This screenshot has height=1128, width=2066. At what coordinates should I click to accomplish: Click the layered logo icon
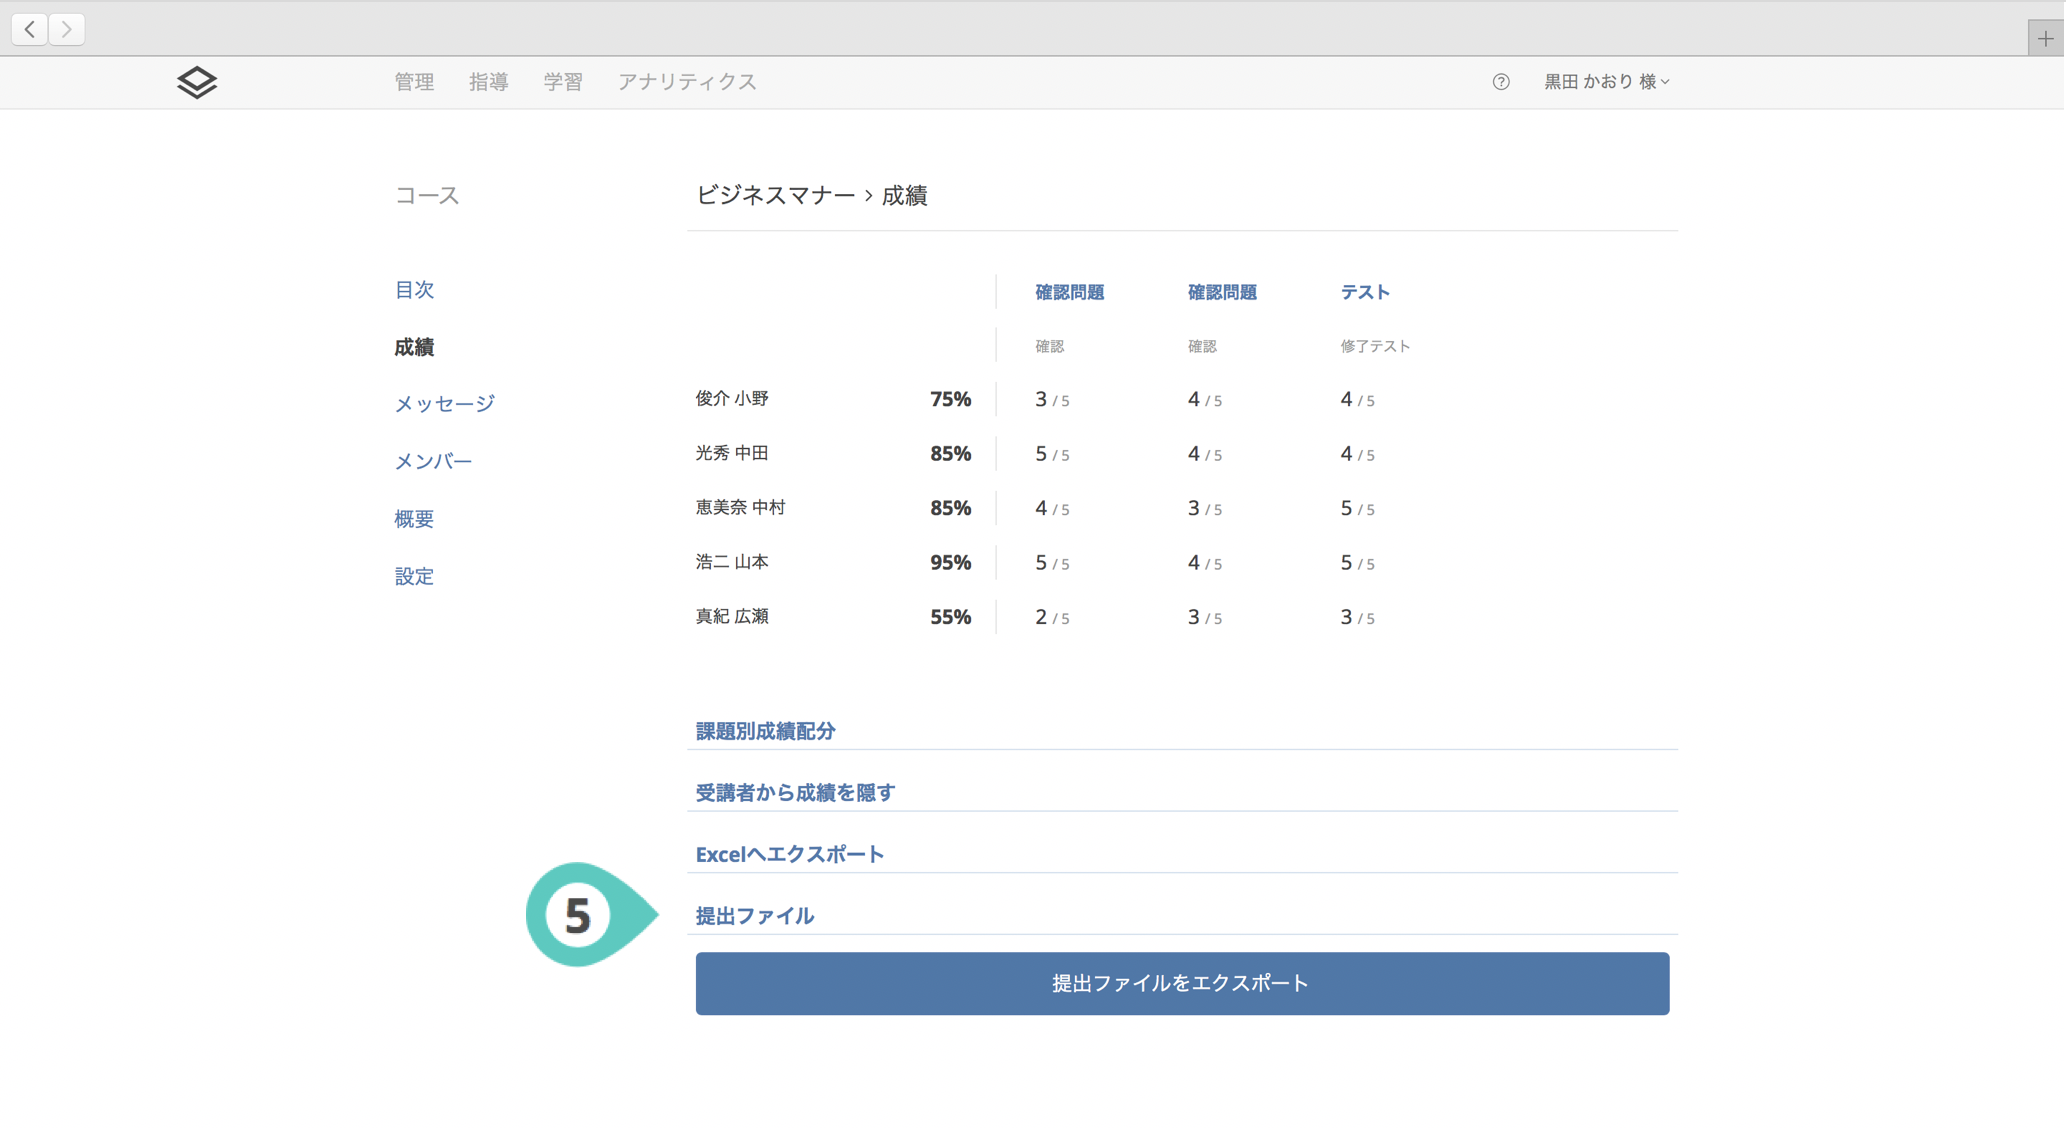(197, 82)
